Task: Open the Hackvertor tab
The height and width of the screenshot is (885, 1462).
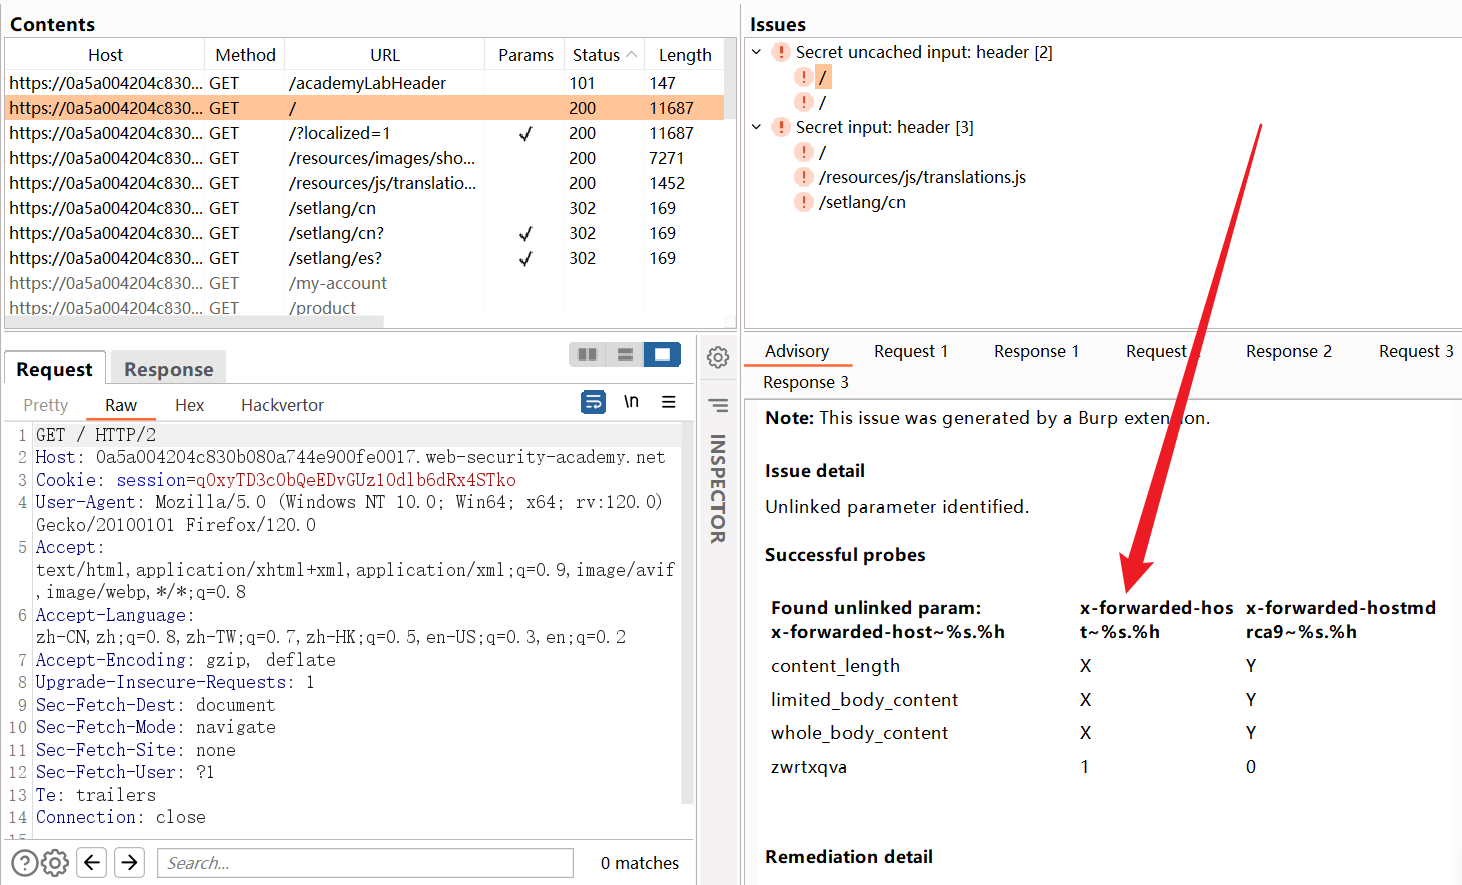Action: point(282,405)
